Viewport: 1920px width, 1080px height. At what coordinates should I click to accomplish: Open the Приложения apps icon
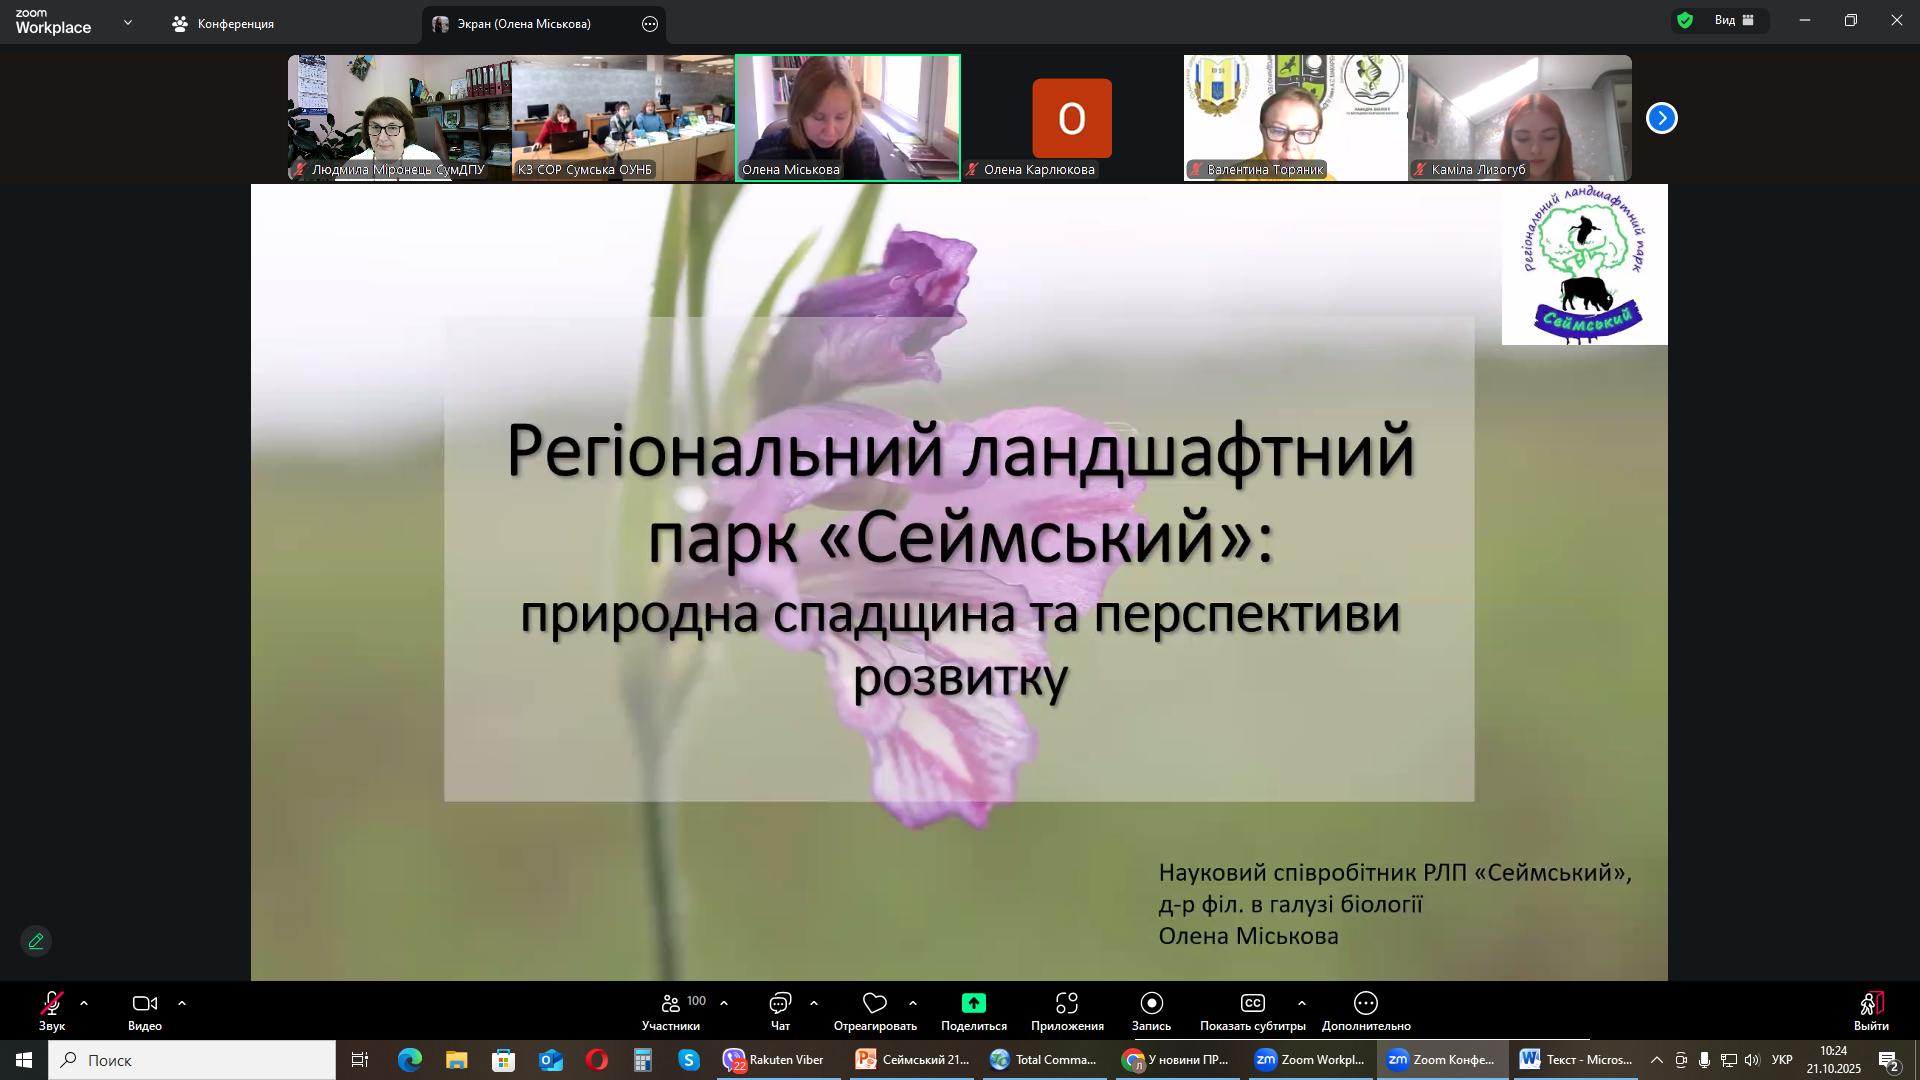tap(1067, 1004)
